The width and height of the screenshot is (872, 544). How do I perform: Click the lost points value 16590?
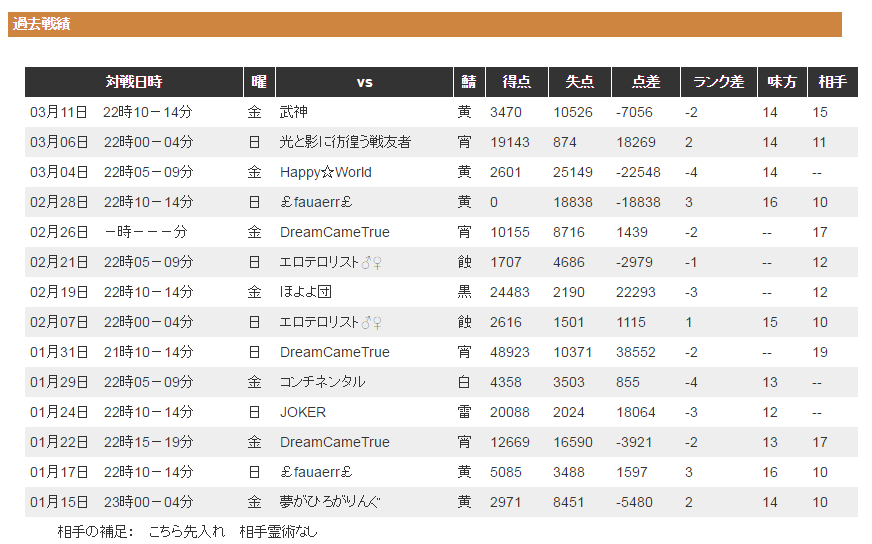573,443
